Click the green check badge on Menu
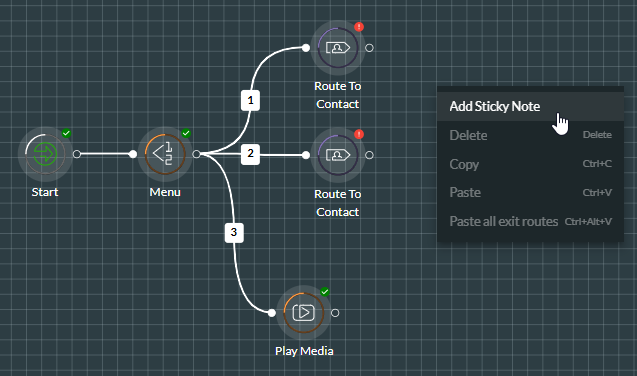637x376 pixels. pos(186,133)
